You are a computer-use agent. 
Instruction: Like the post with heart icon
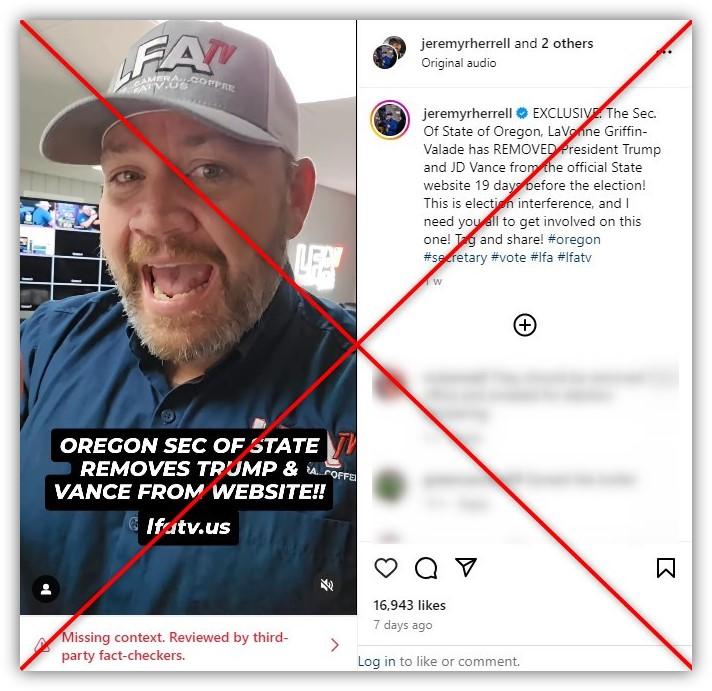click(386, 568)
